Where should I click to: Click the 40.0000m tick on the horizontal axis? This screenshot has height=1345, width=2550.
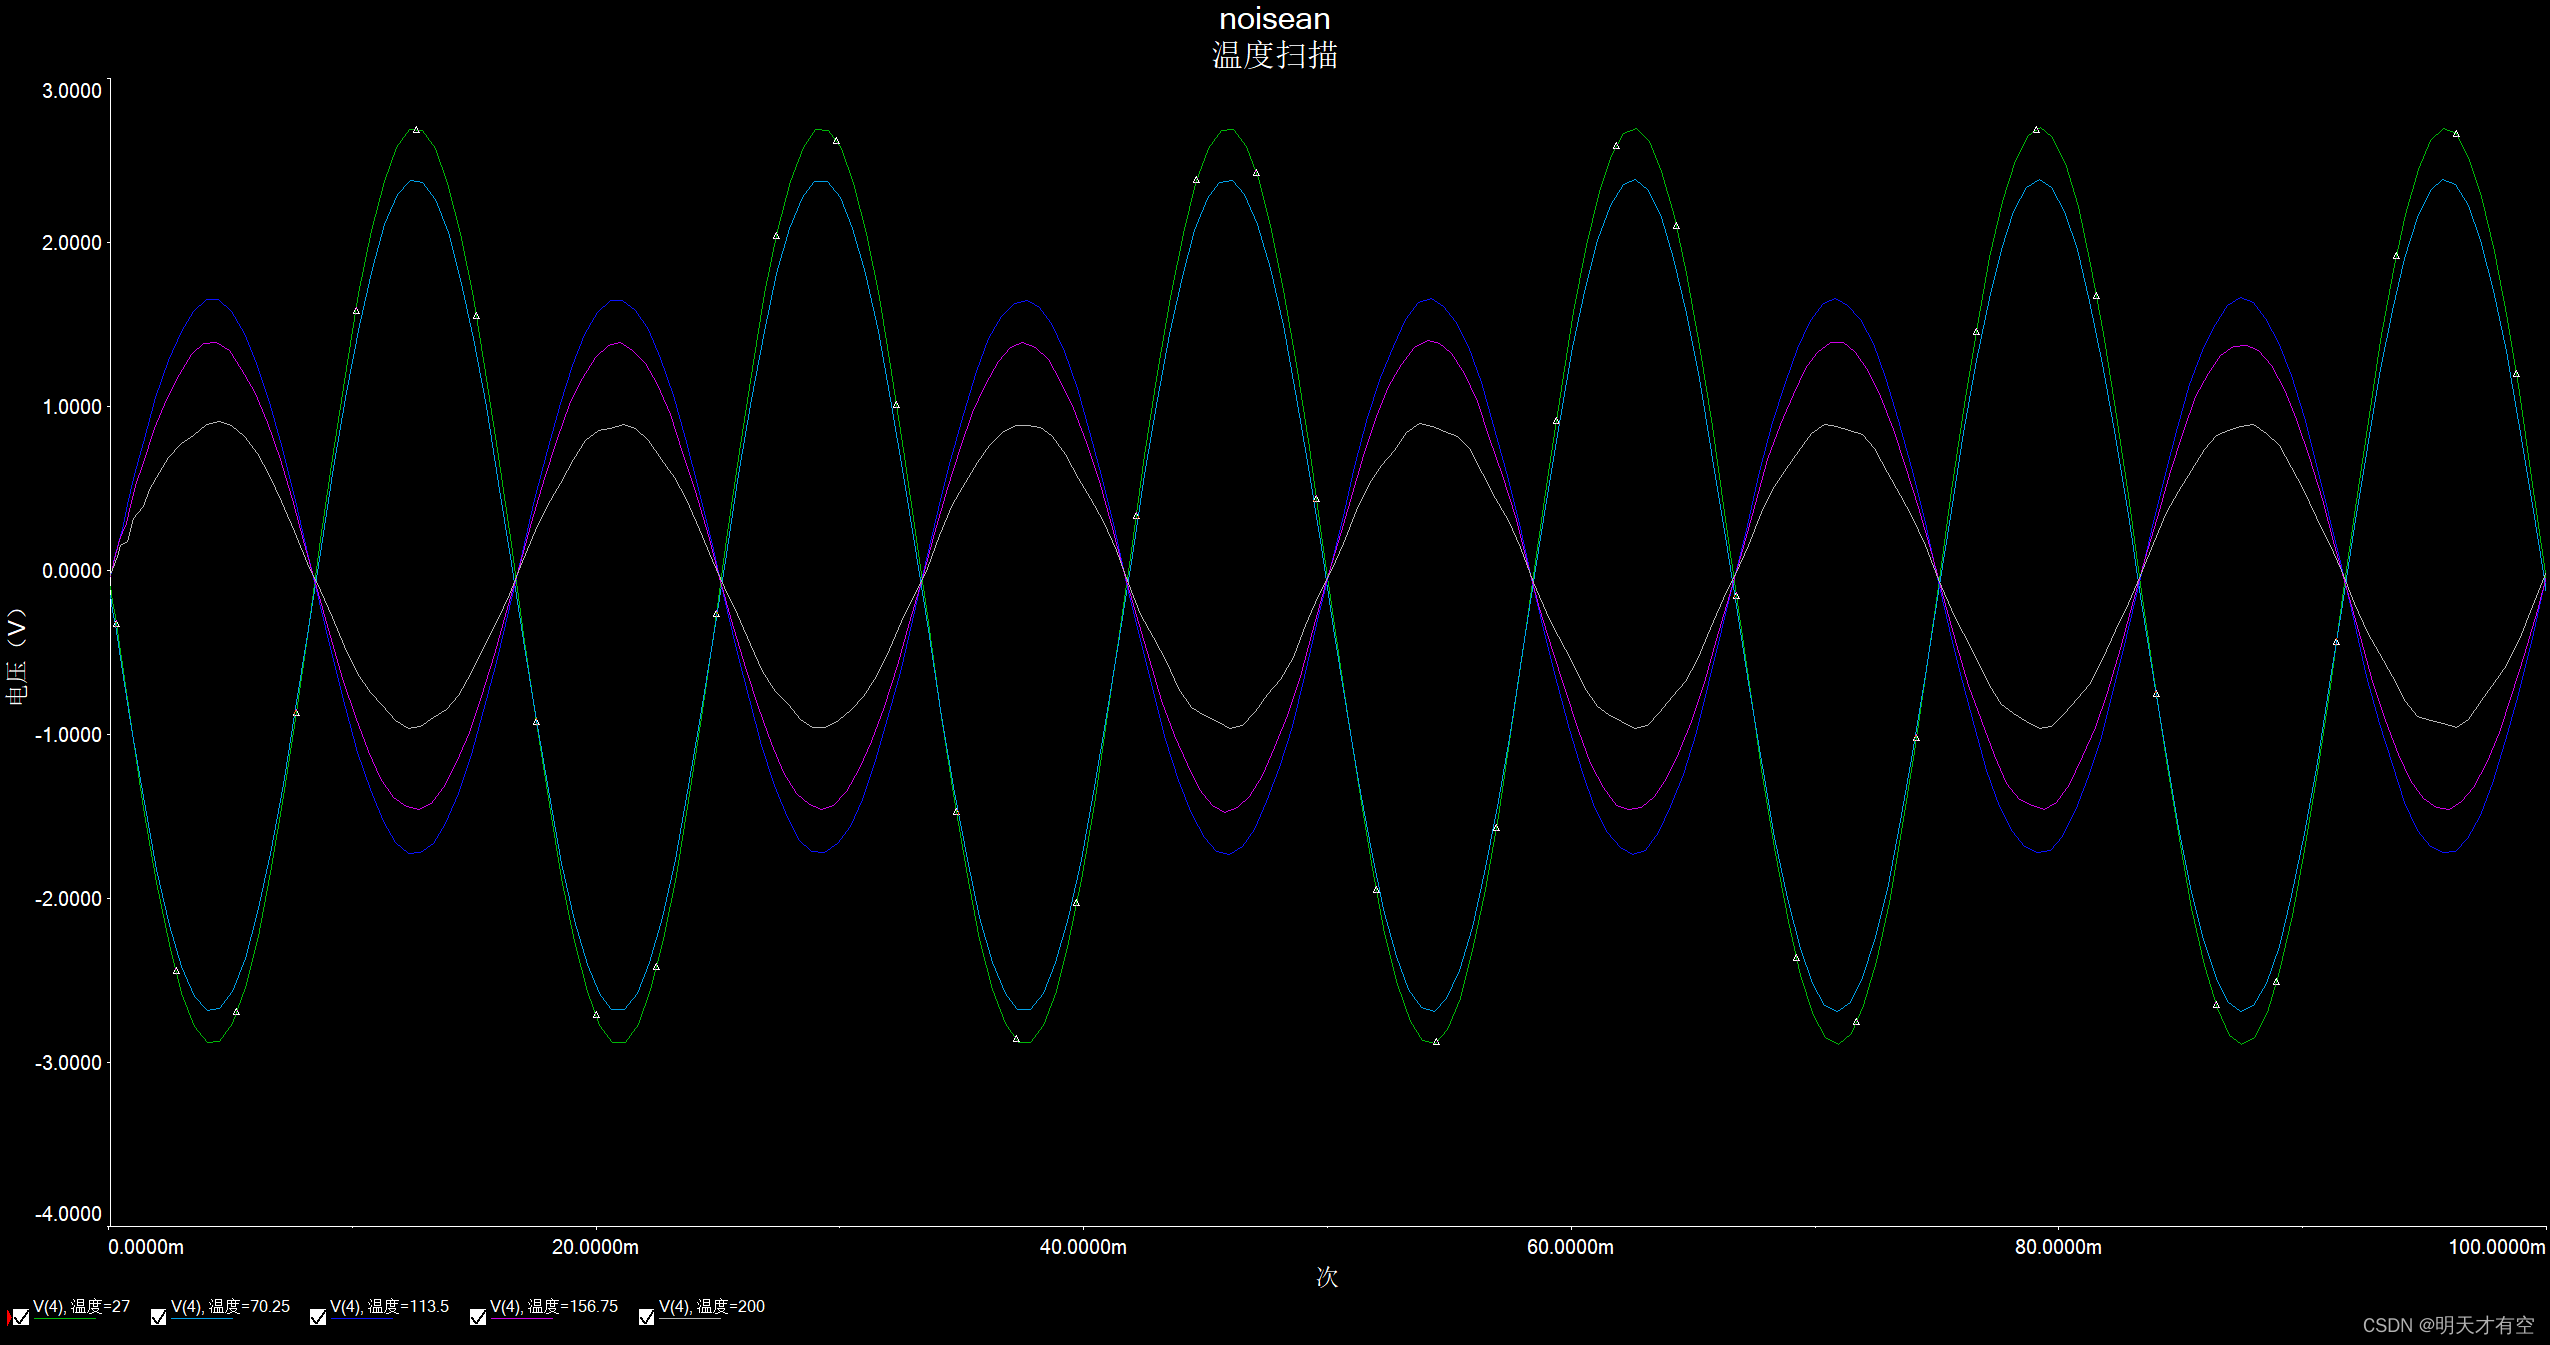click(1083, 1247)
